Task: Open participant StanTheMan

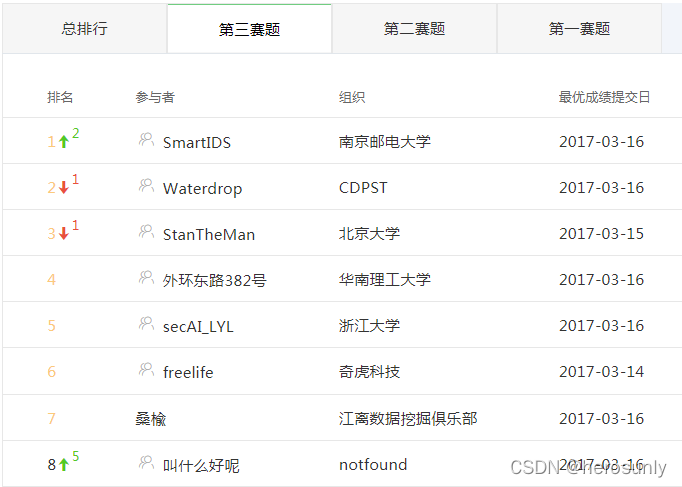Action: coord(209,235)
